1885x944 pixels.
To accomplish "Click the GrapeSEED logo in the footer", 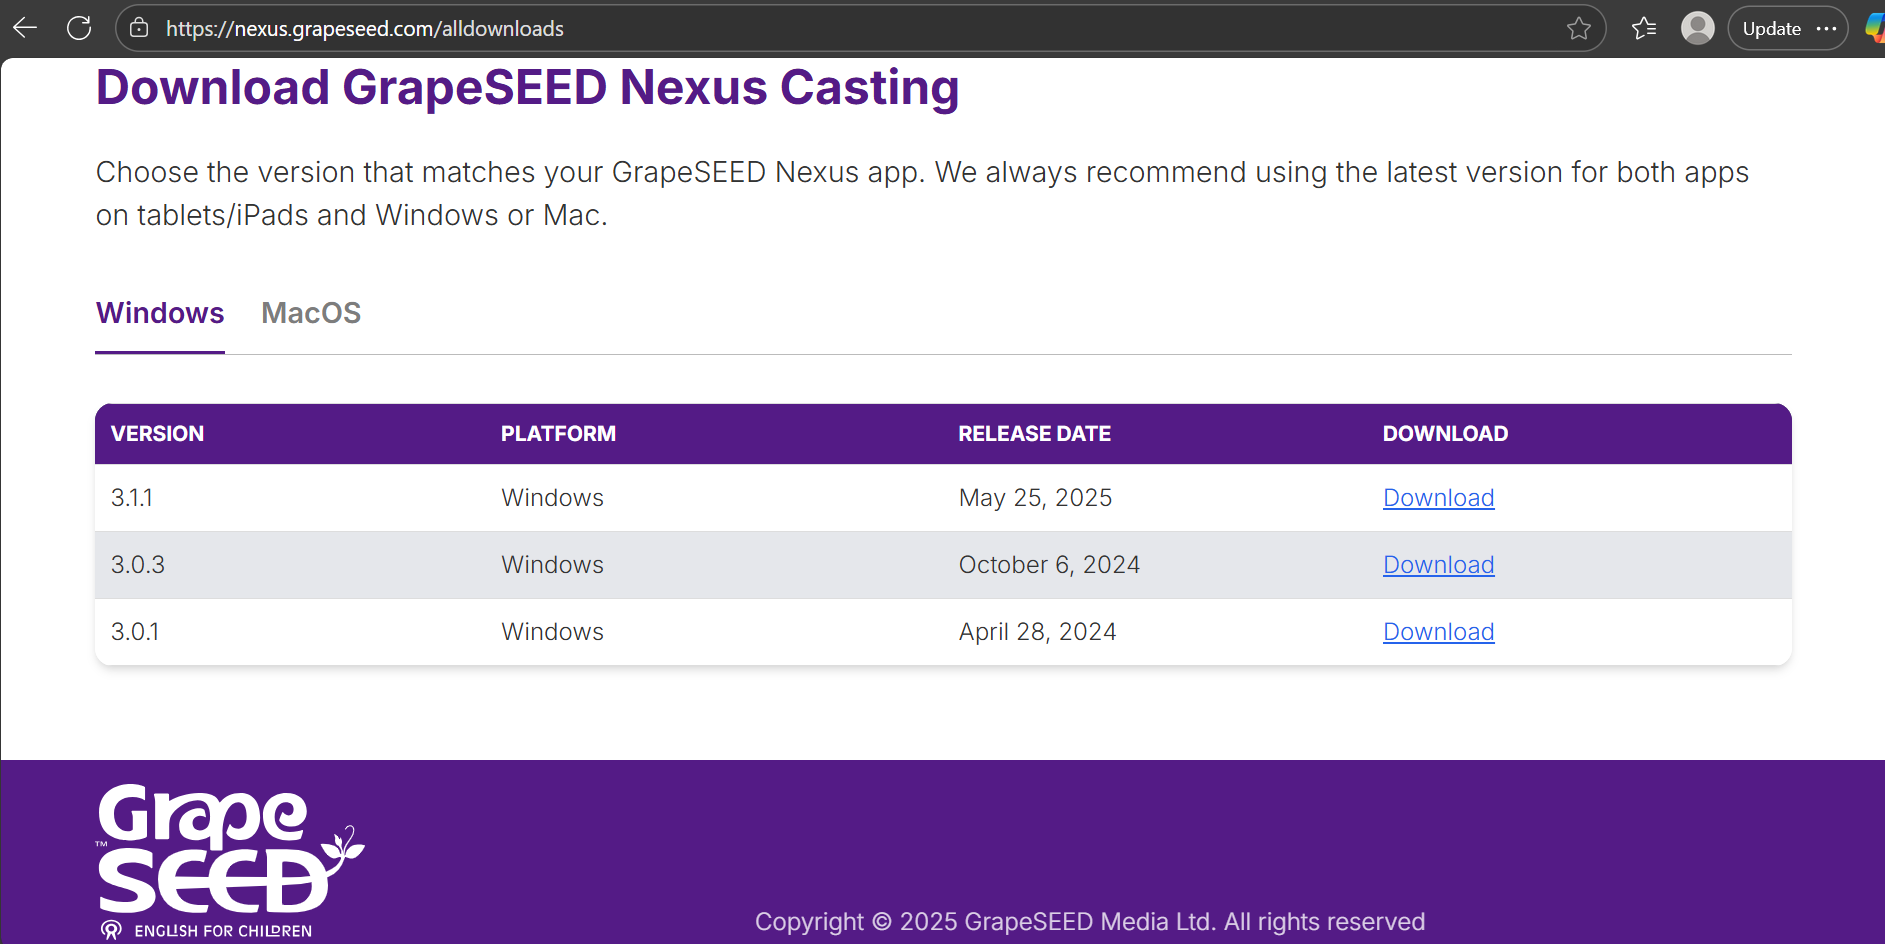I will tap(230, 862).
